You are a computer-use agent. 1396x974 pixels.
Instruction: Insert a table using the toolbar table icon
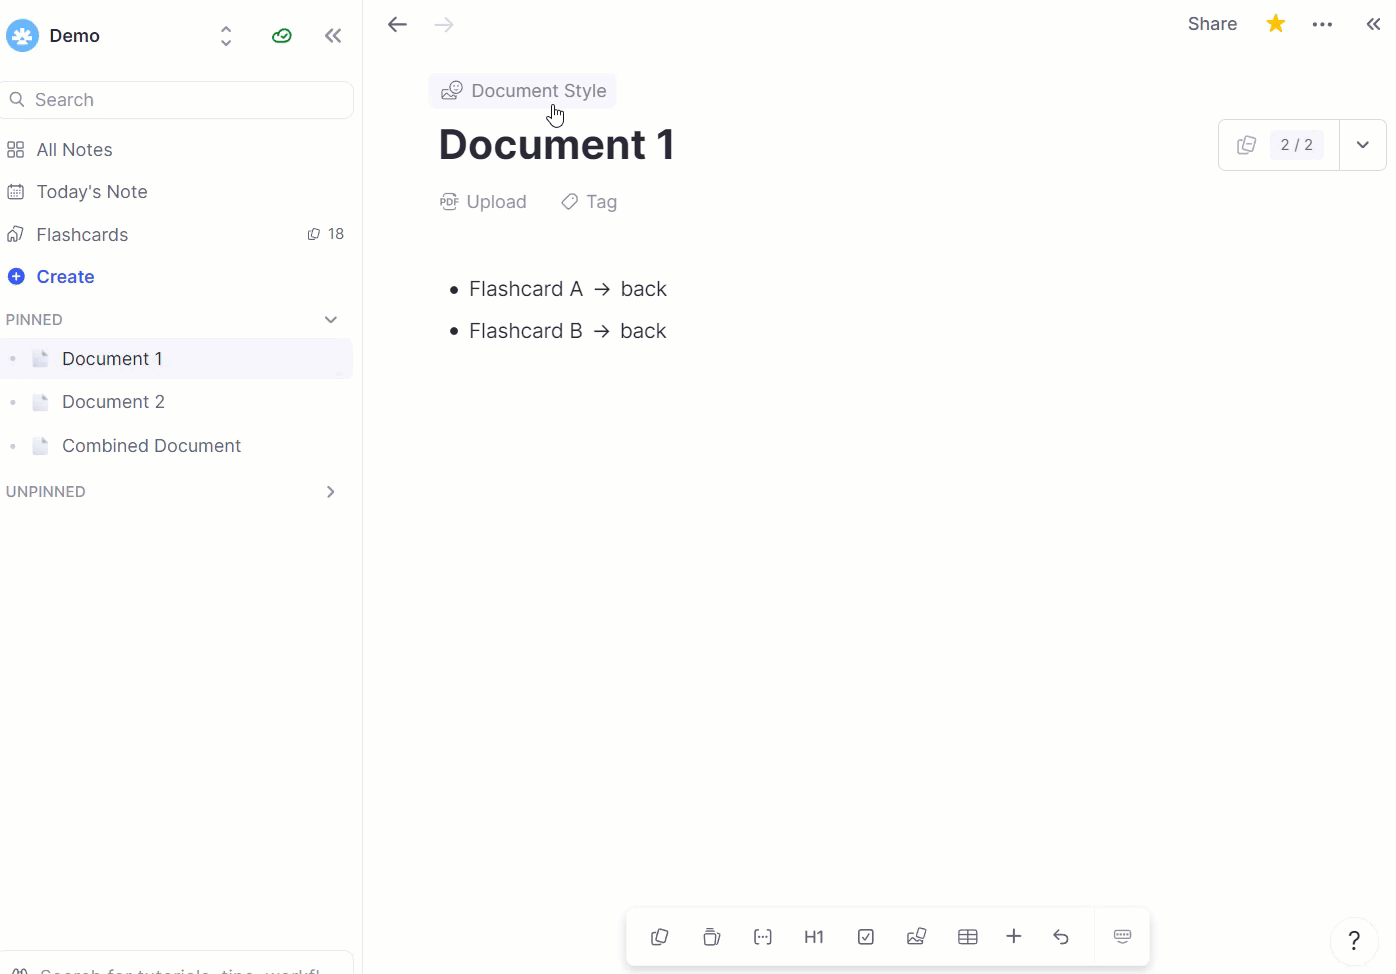click(x=967, y=937)
